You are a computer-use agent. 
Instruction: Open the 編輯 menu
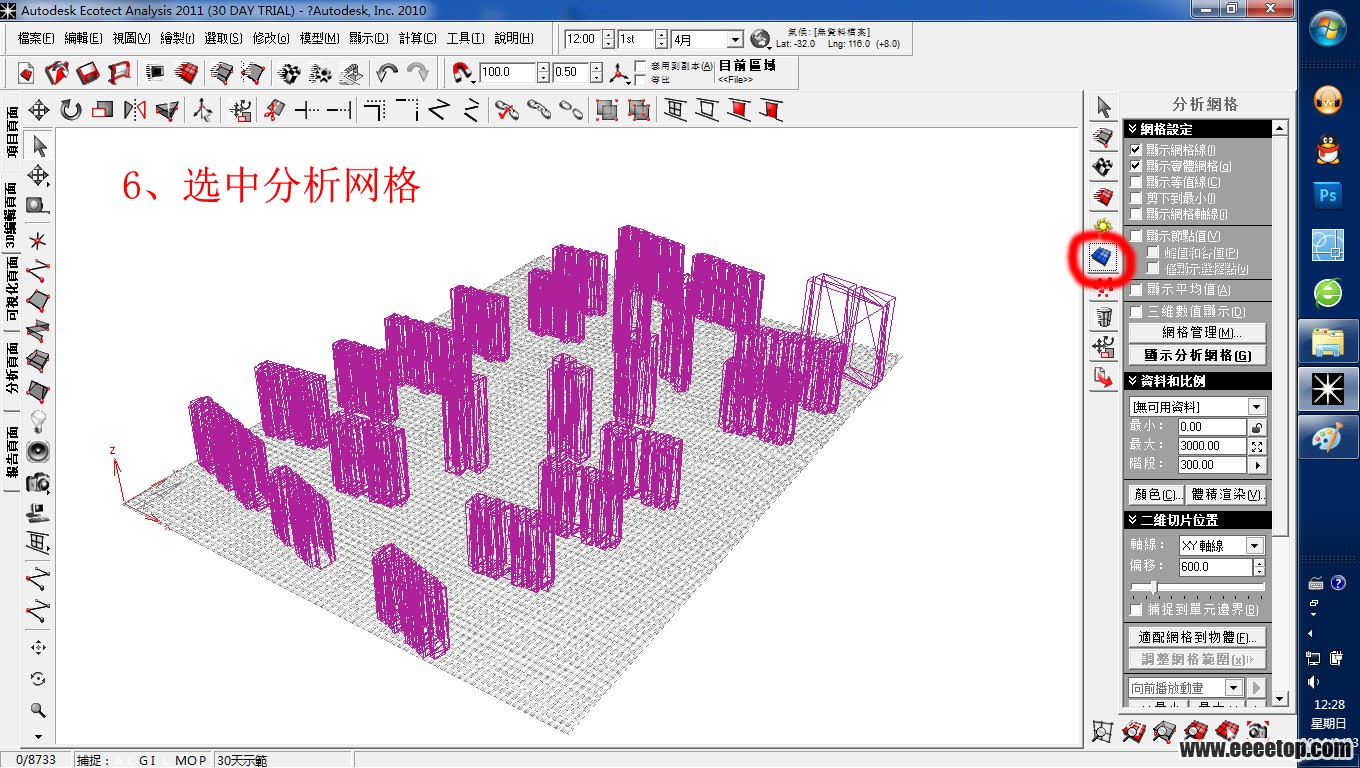pyautogui.click(x=84, y=39)
